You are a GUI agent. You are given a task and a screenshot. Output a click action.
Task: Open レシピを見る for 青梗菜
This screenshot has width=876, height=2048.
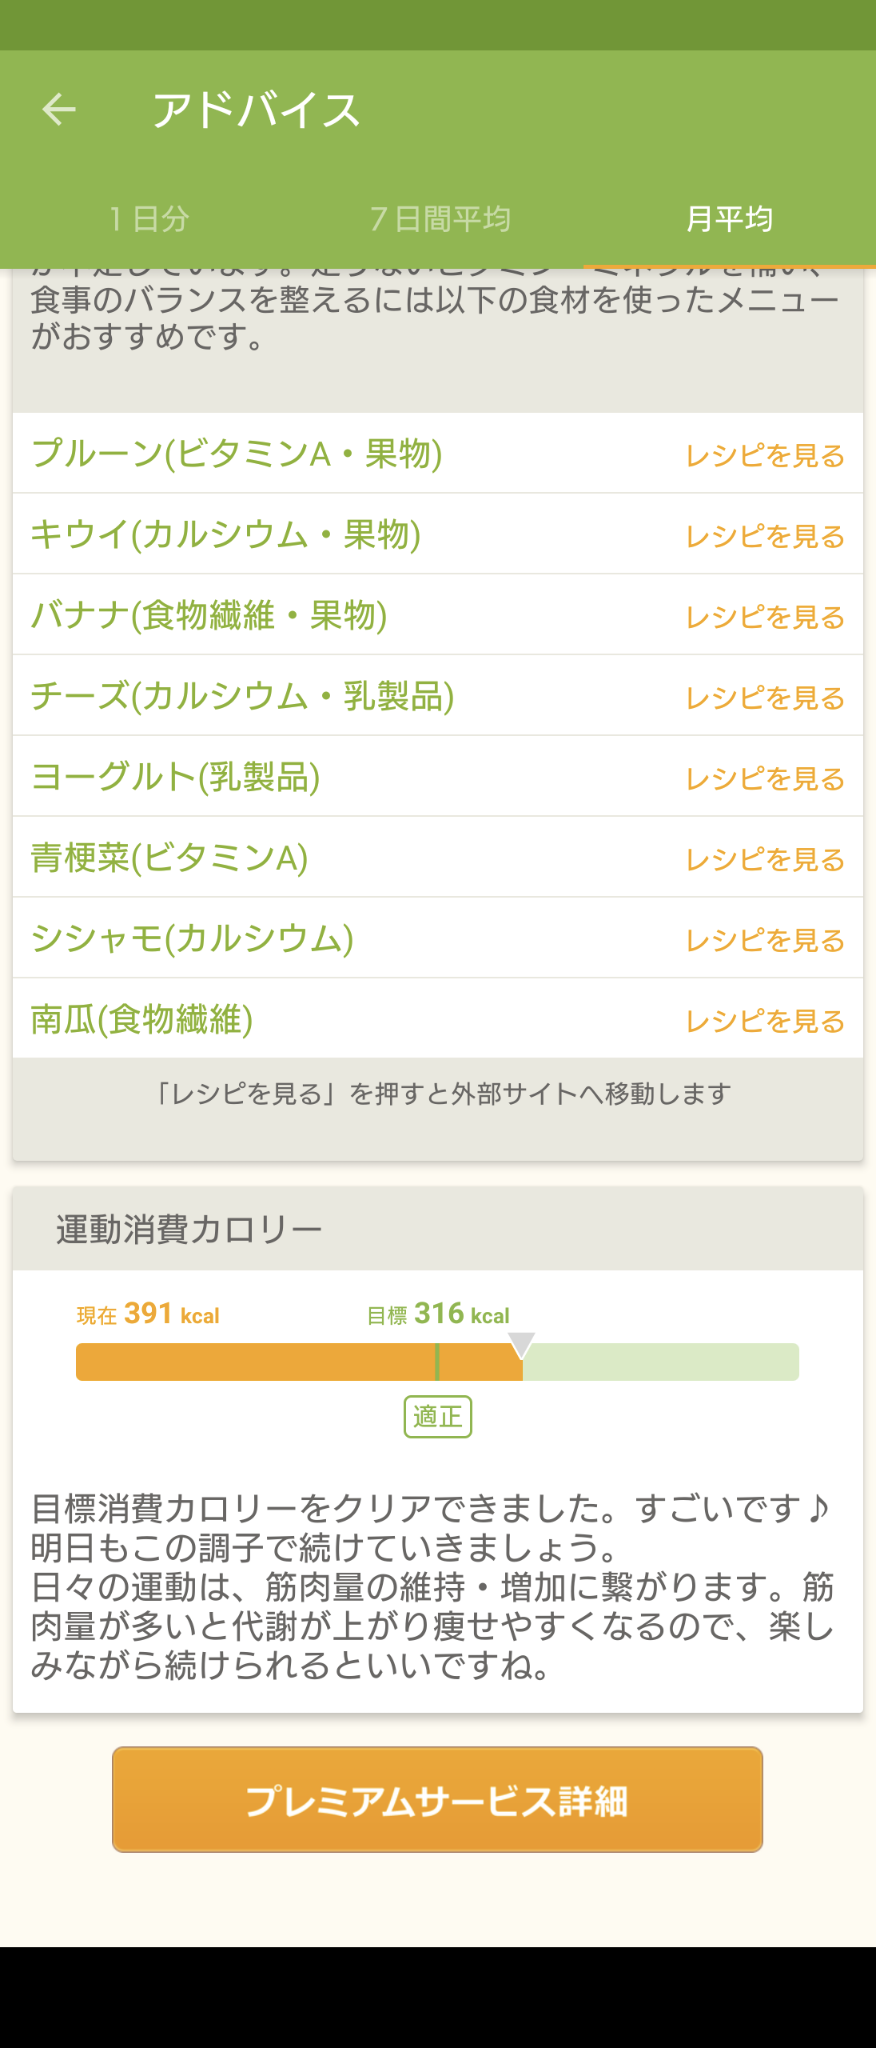pos(764,860)
